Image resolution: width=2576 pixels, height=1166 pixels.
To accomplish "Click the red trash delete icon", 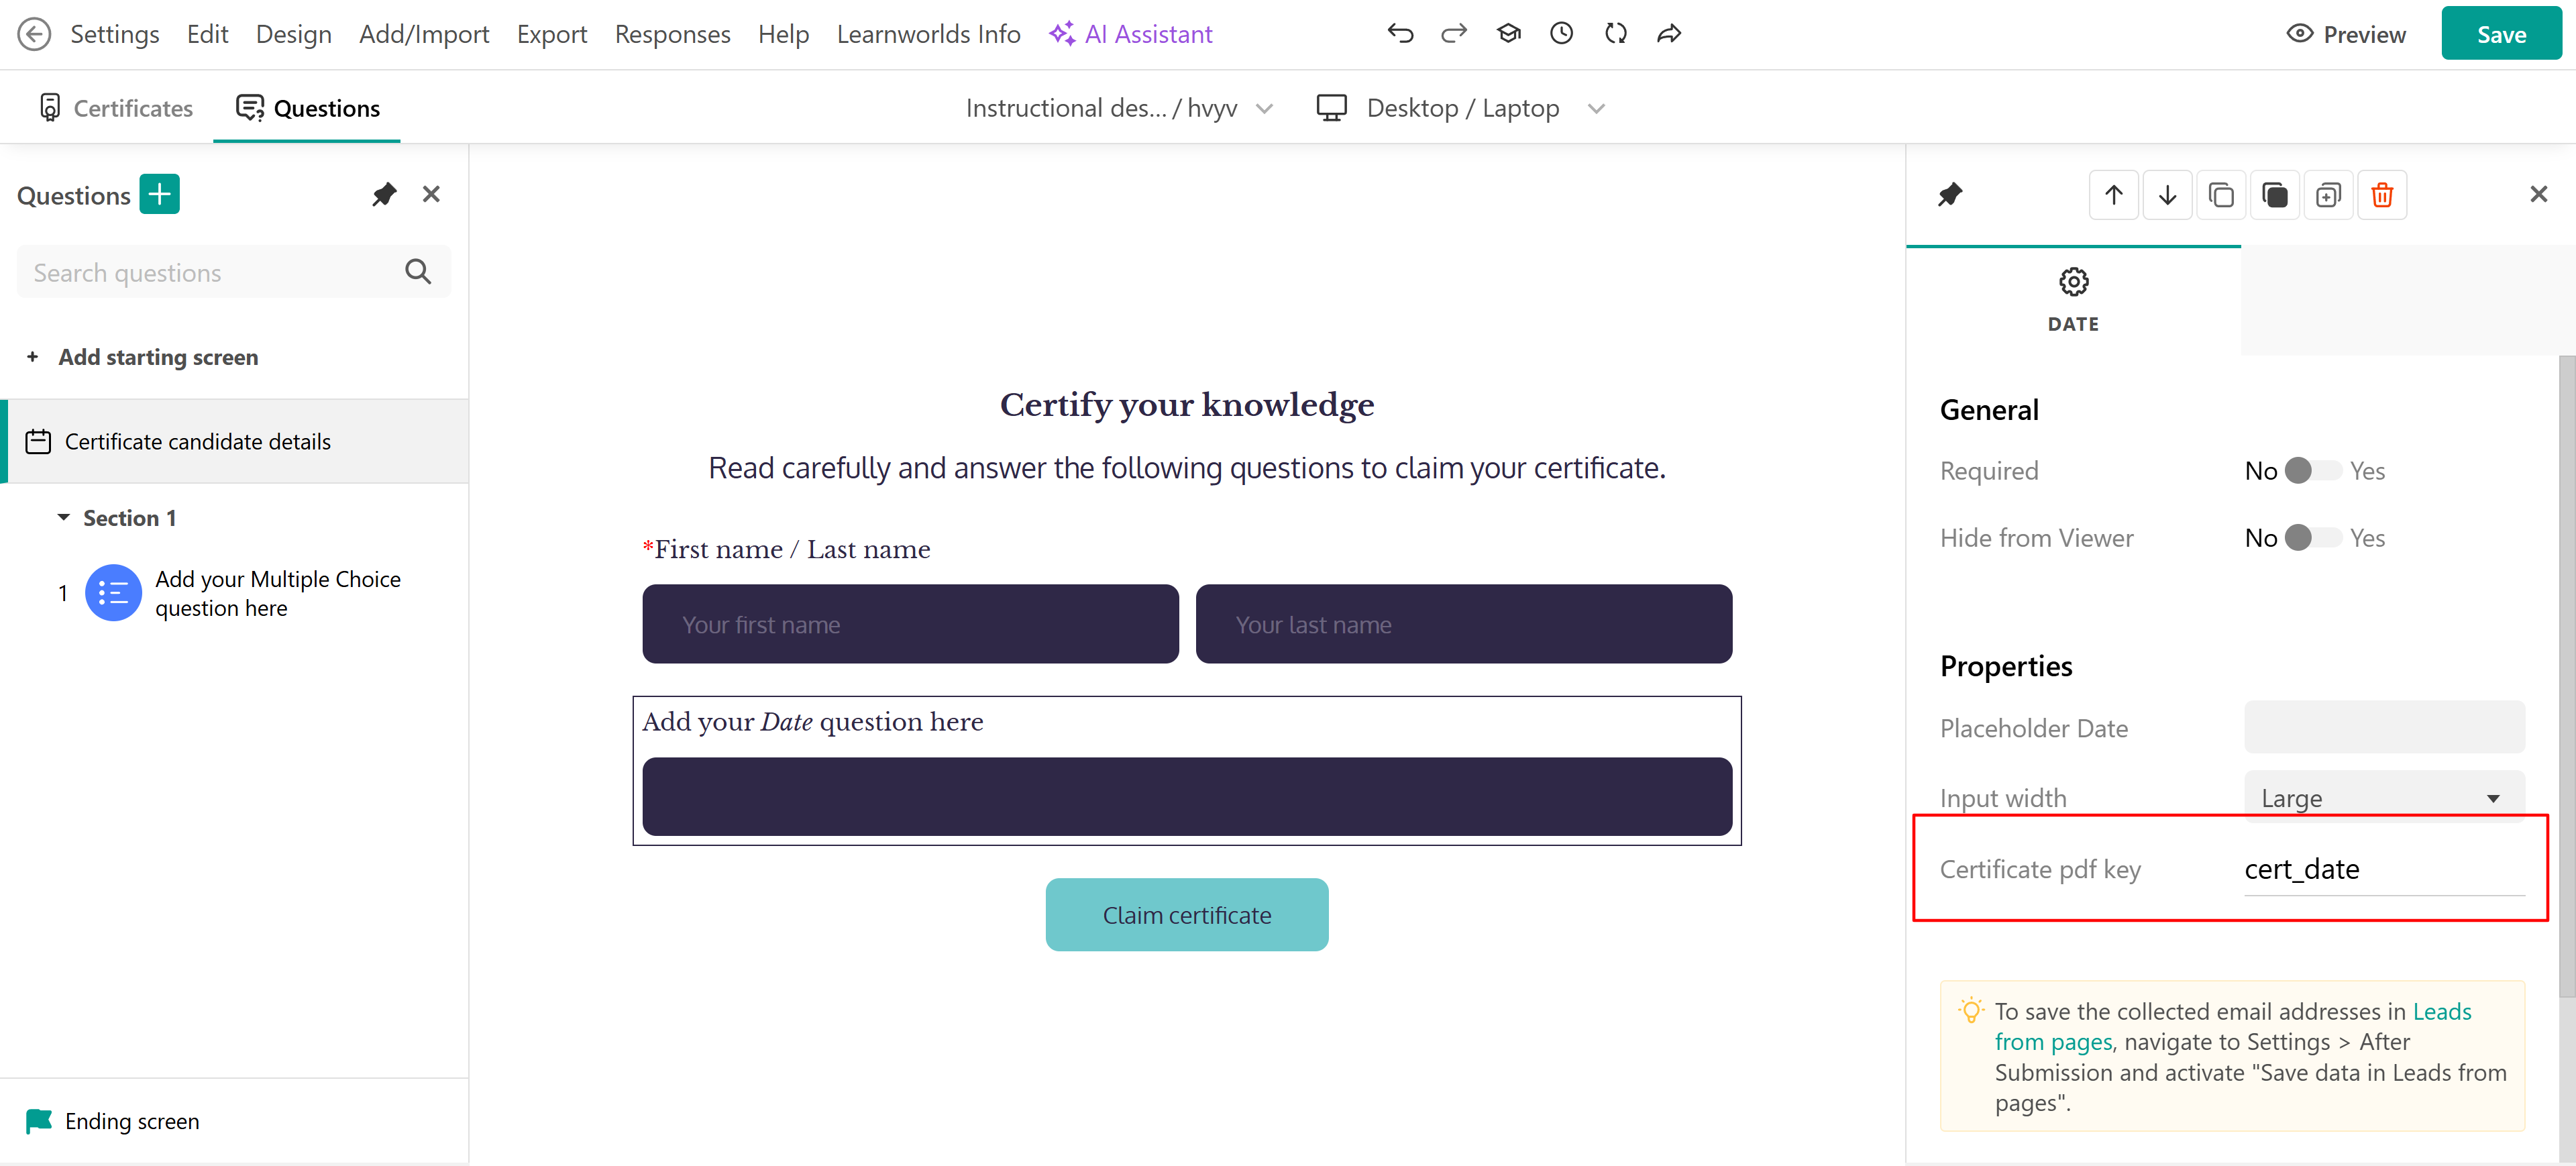I will coord(2381,195).
